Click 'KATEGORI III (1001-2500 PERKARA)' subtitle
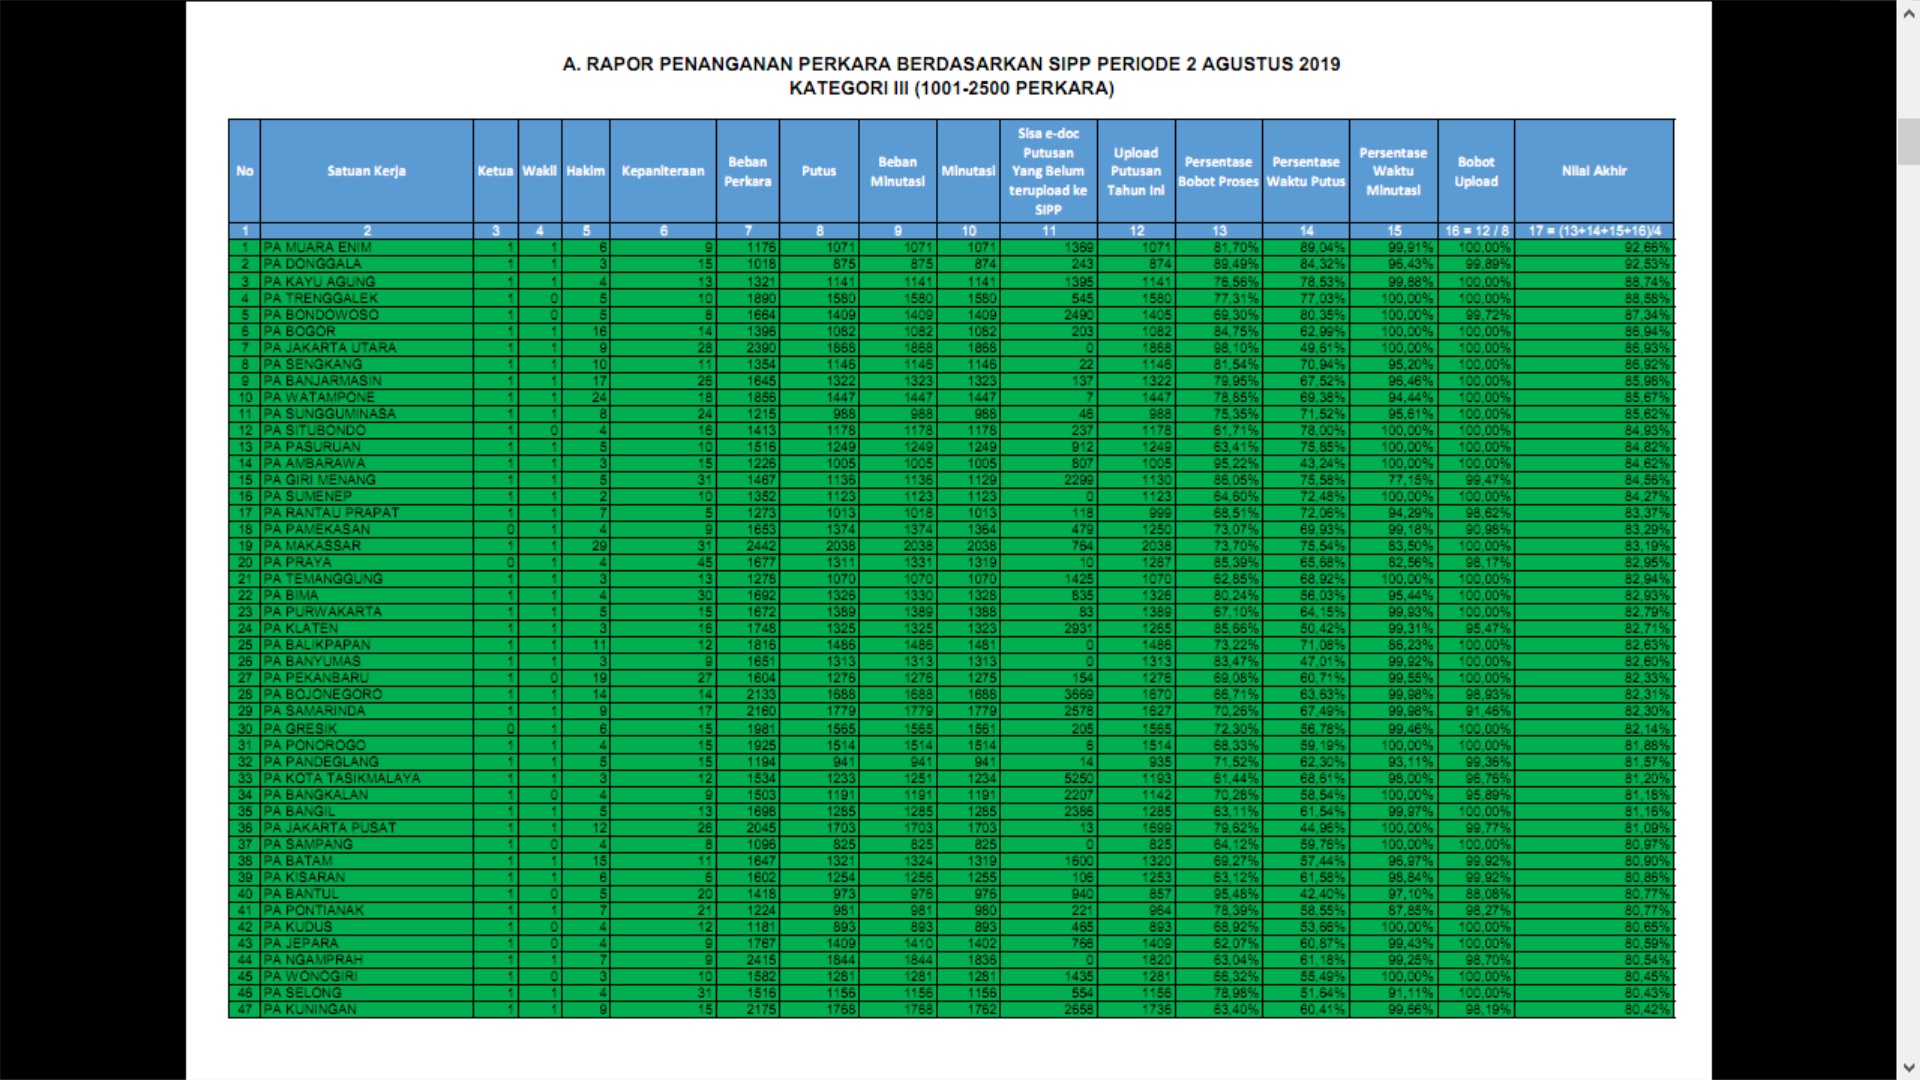The width and height of the screenshot is (1920, 1080). pos(951,88)
